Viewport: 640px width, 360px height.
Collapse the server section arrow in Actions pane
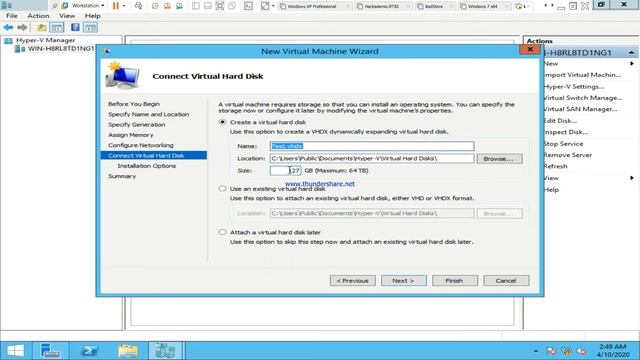(631, 53)
